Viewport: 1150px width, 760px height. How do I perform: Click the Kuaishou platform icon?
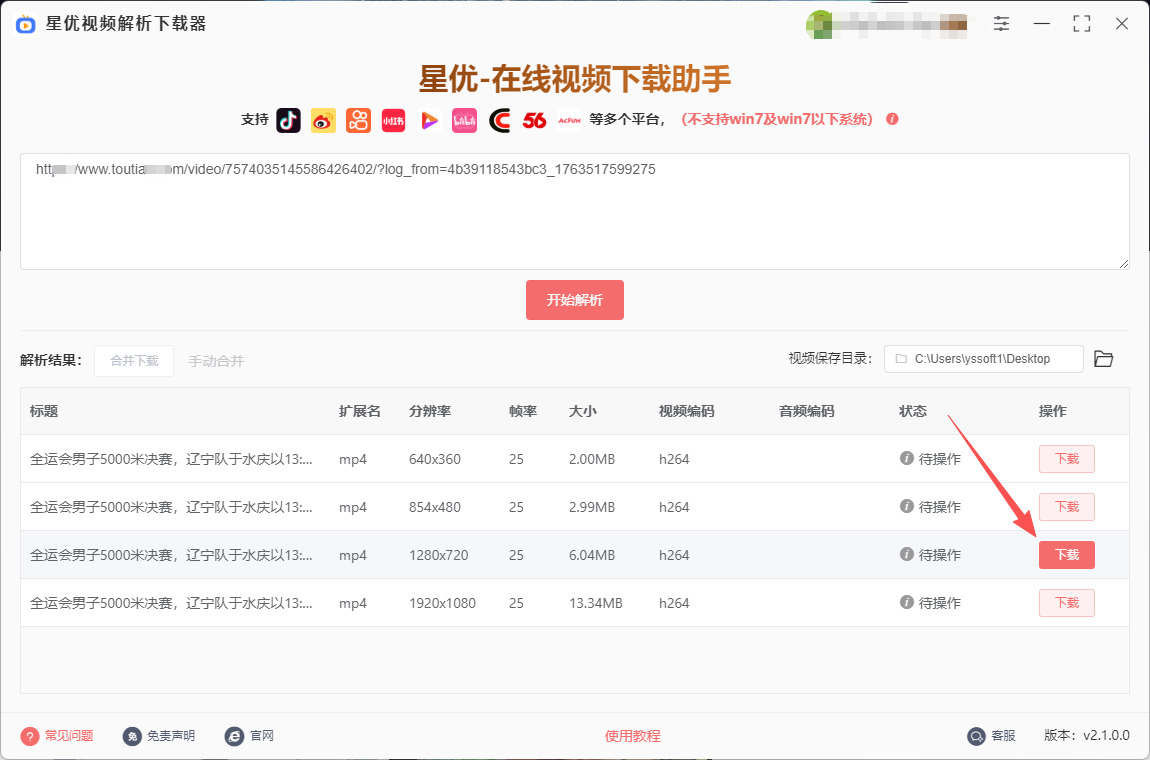(358, 120)
